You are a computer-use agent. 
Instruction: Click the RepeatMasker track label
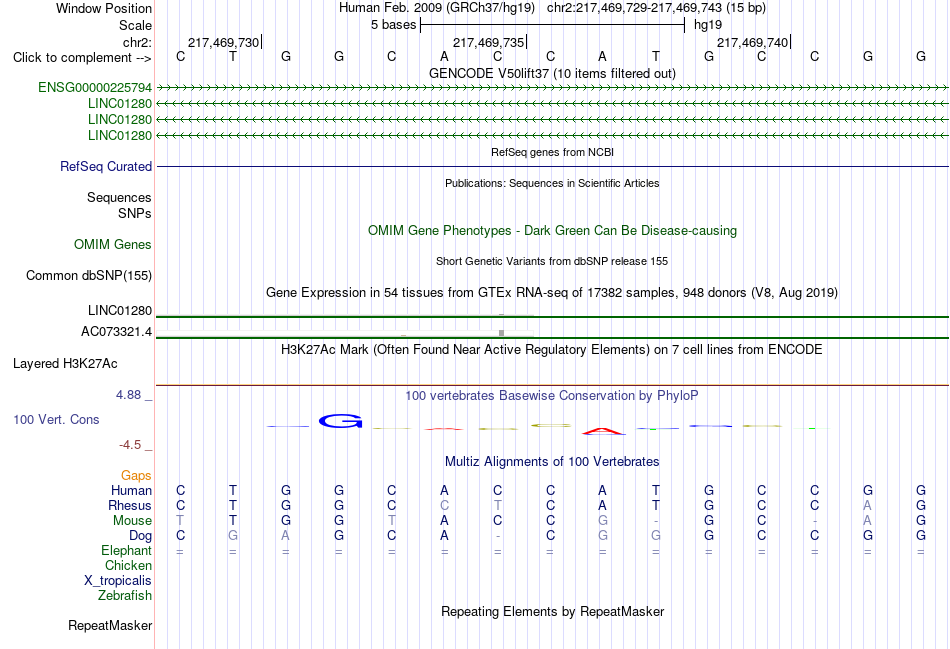(110, 625)
